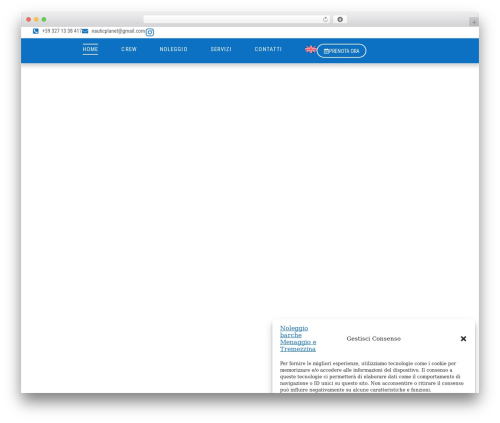
Task: Click the Gestisci Consenso heading text
Action: [x=373, y=339]
